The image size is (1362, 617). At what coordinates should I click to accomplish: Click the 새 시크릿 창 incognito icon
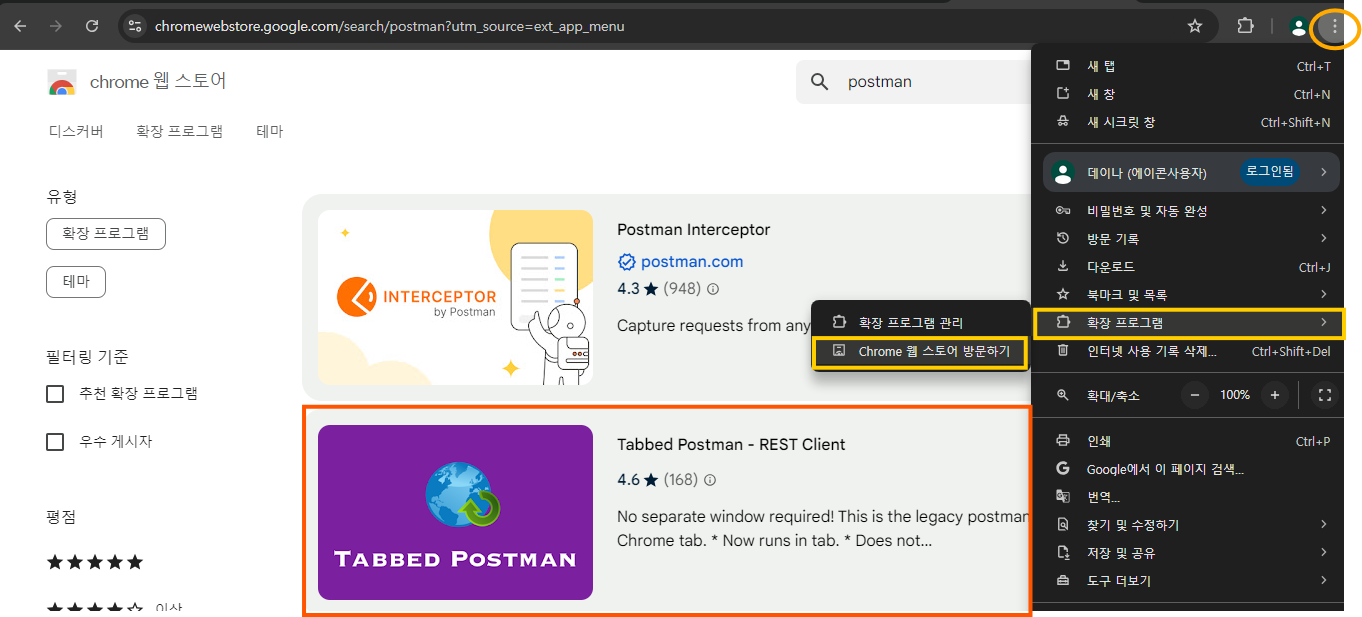tap(1063, 122)
